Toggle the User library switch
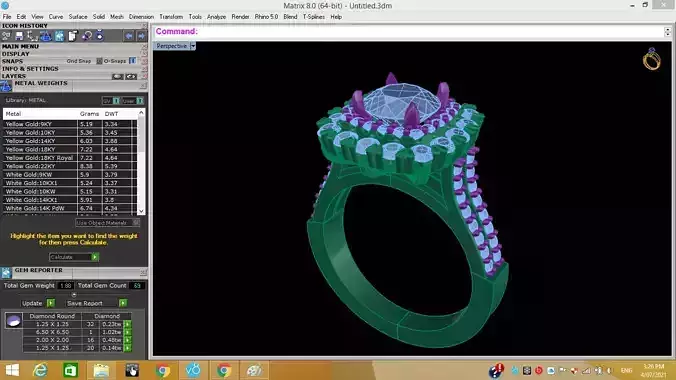 (x=140, y=100)
